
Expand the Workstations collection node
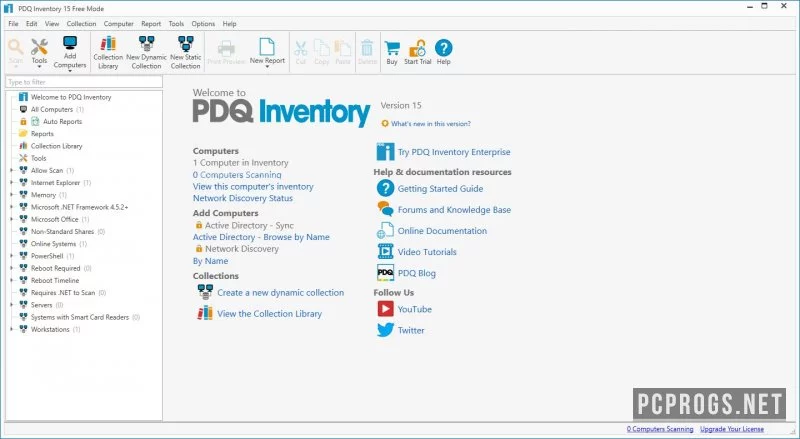tap(12, 329)
